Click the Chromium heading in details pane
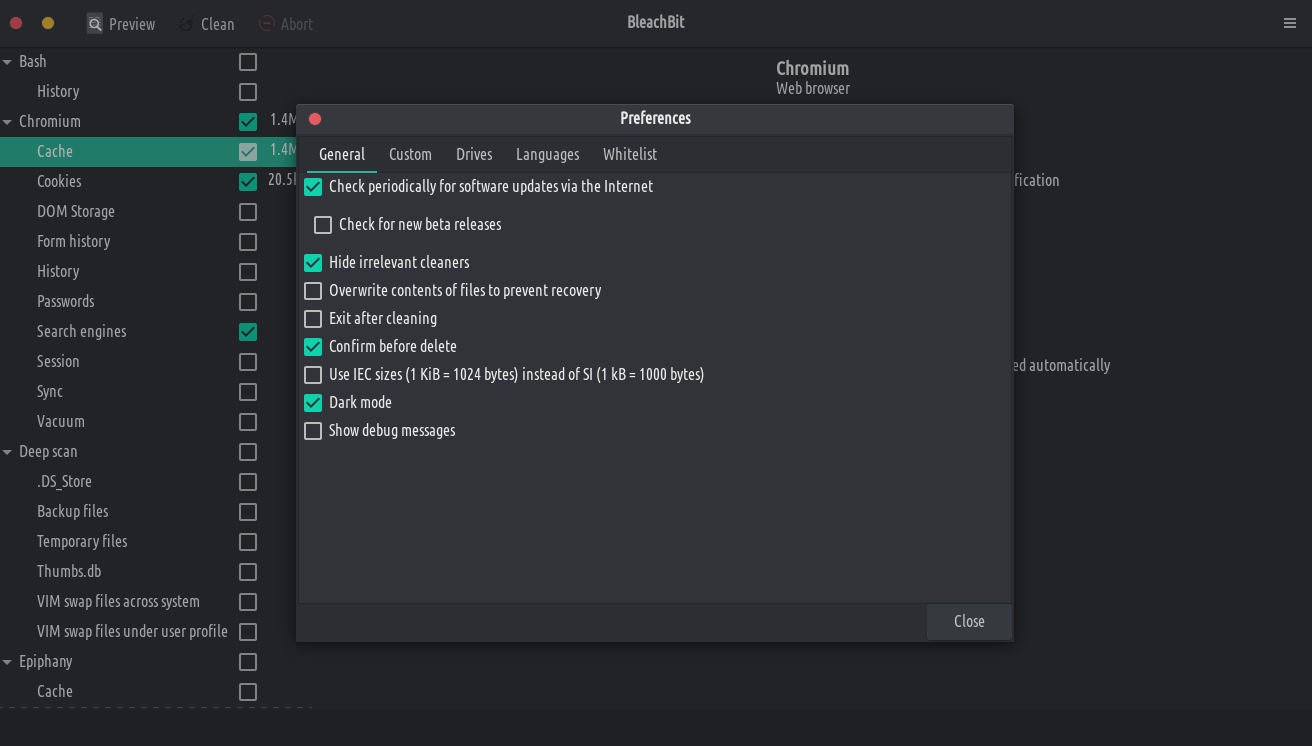The image size is (1312, 746). tap(812, 68)
